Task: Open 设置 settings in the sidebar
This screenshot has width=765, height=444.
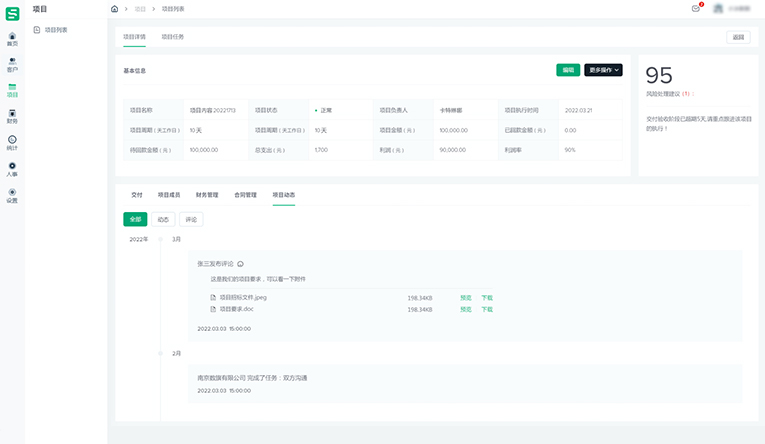Action: 12,194
